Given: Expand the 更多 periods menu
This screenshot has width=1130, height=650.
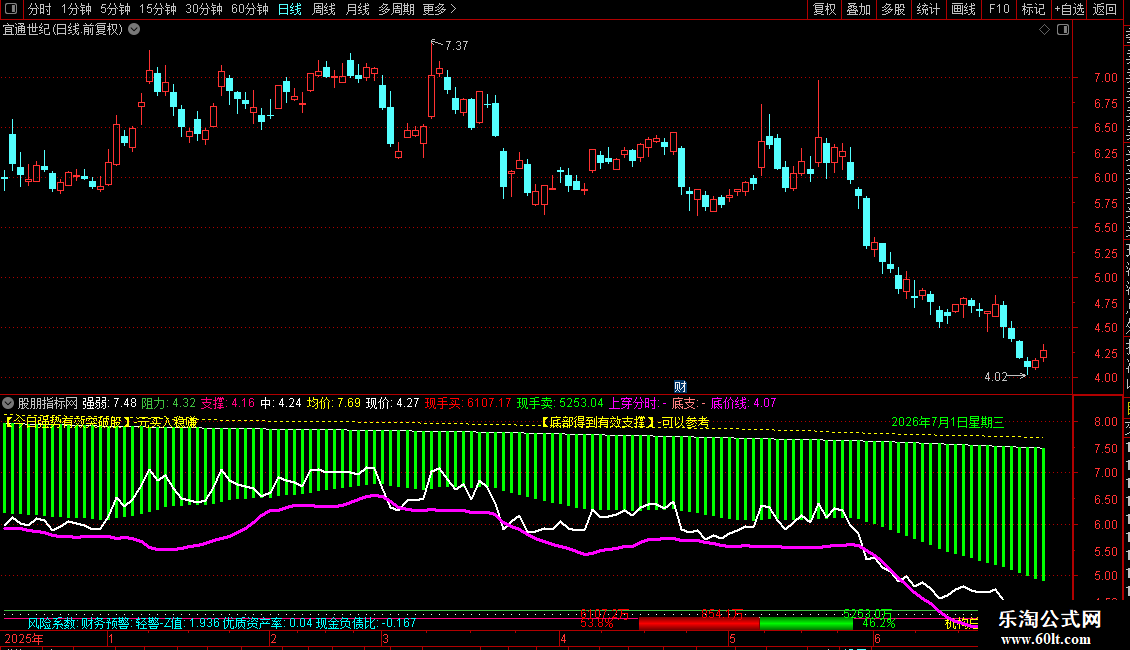Looking at the screenshot, I should (439, 9).
